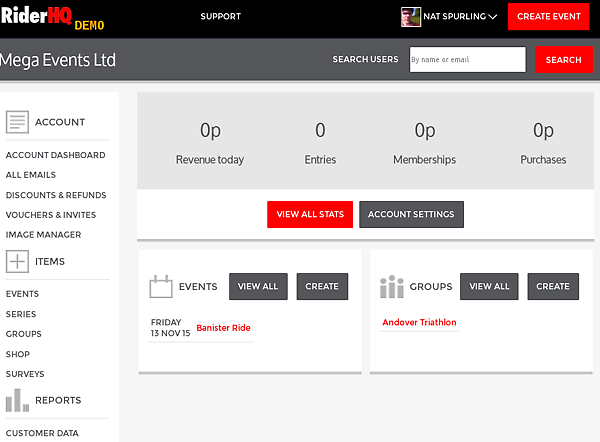The image size is (600, 442).
Task: Select Series in the sidebar
Action: click(x=21, y=314)
